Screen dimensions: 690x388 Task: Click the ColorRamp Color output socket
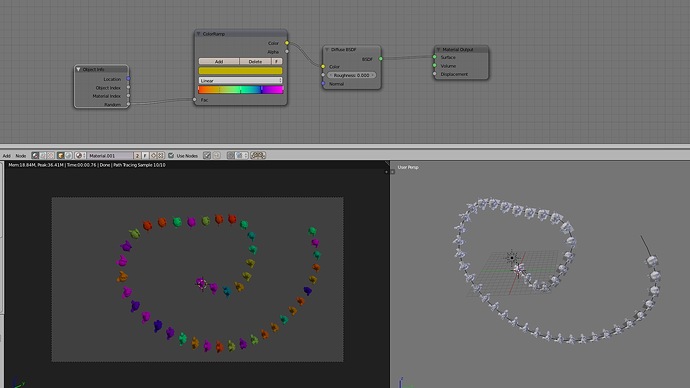tap(287, 43)
